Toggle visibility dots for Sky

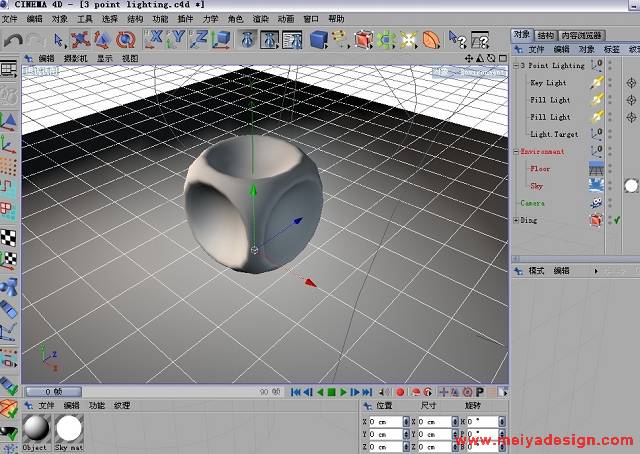(610, 185)
